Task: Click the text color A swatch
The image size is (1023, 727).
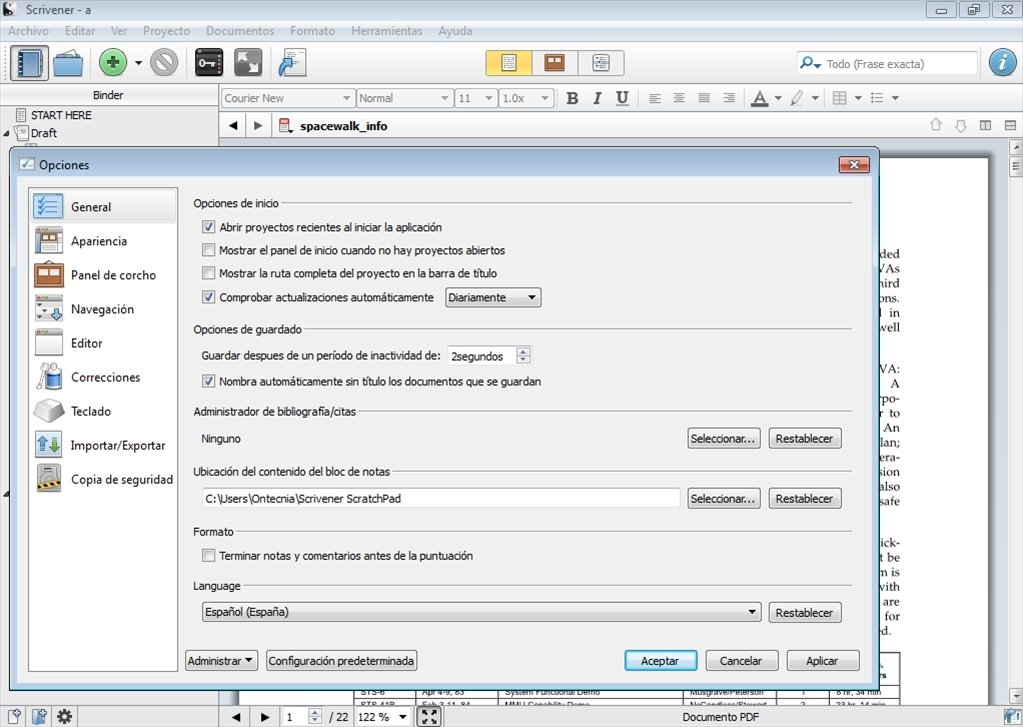Action: (759, 99)
